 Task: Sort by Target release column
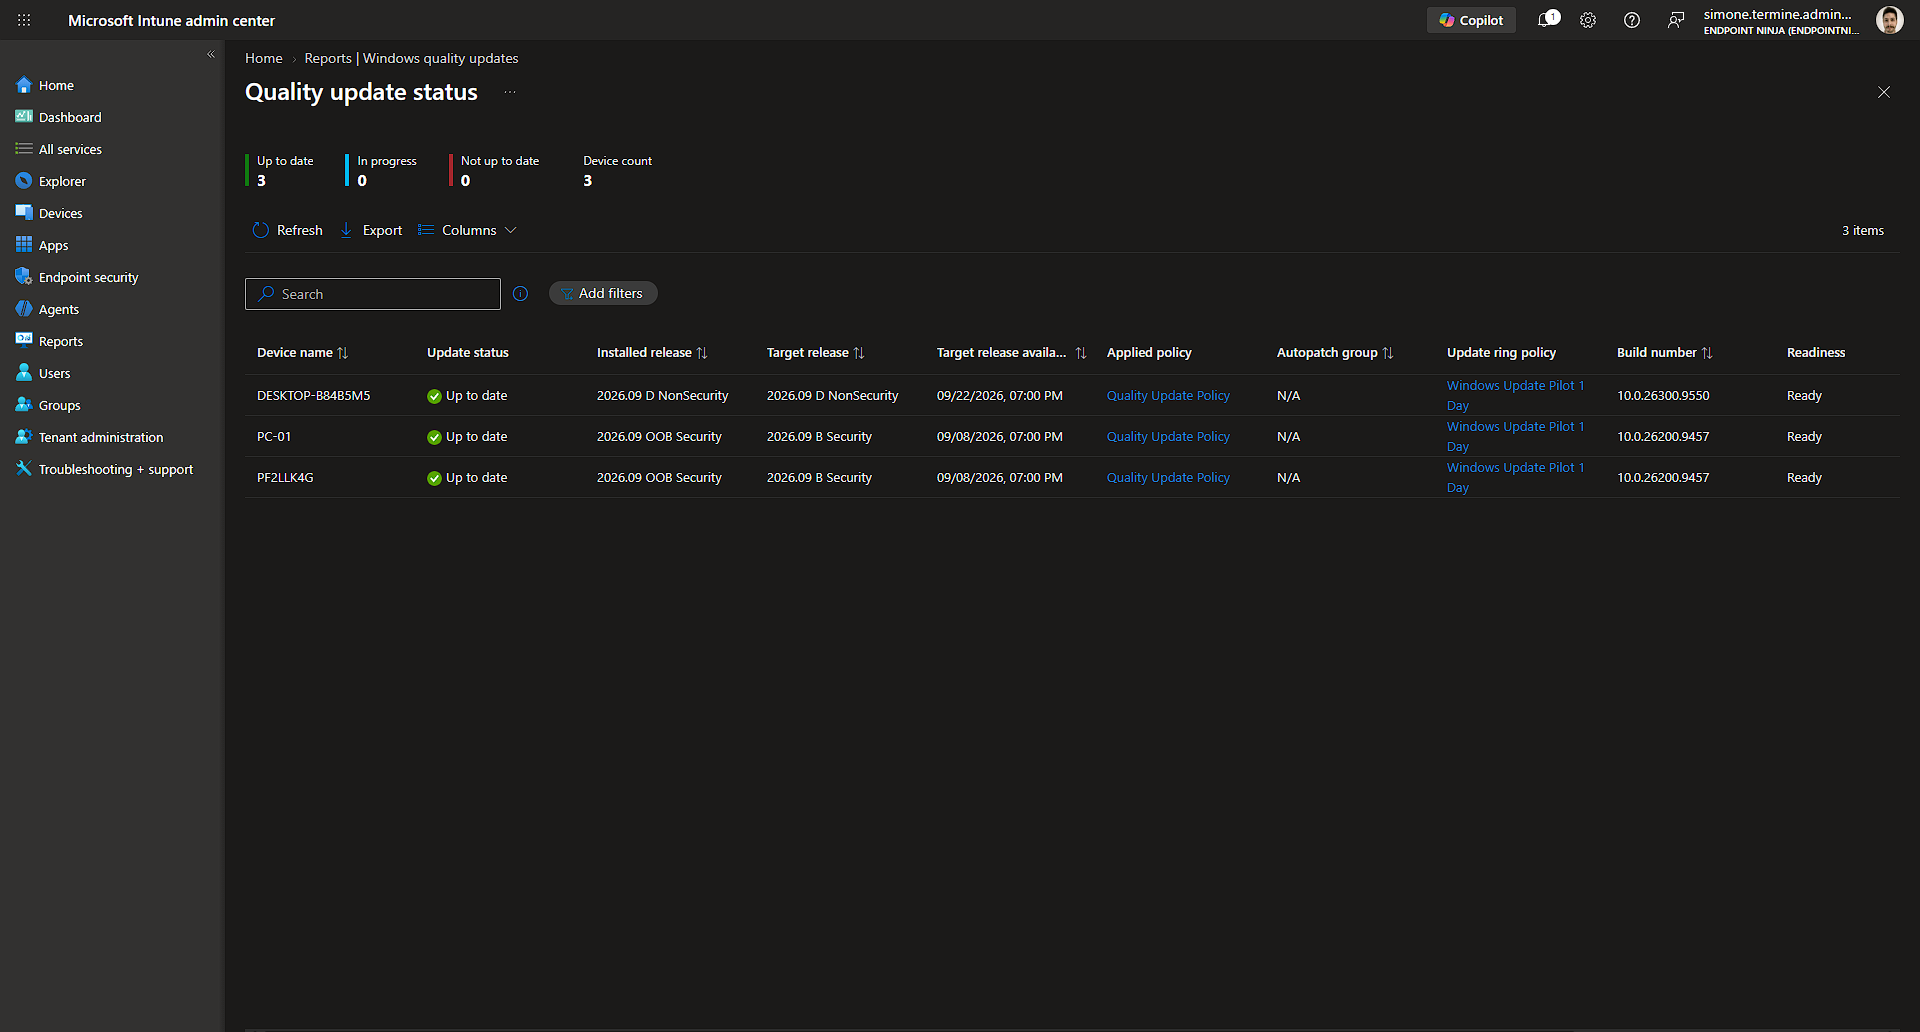859,353
